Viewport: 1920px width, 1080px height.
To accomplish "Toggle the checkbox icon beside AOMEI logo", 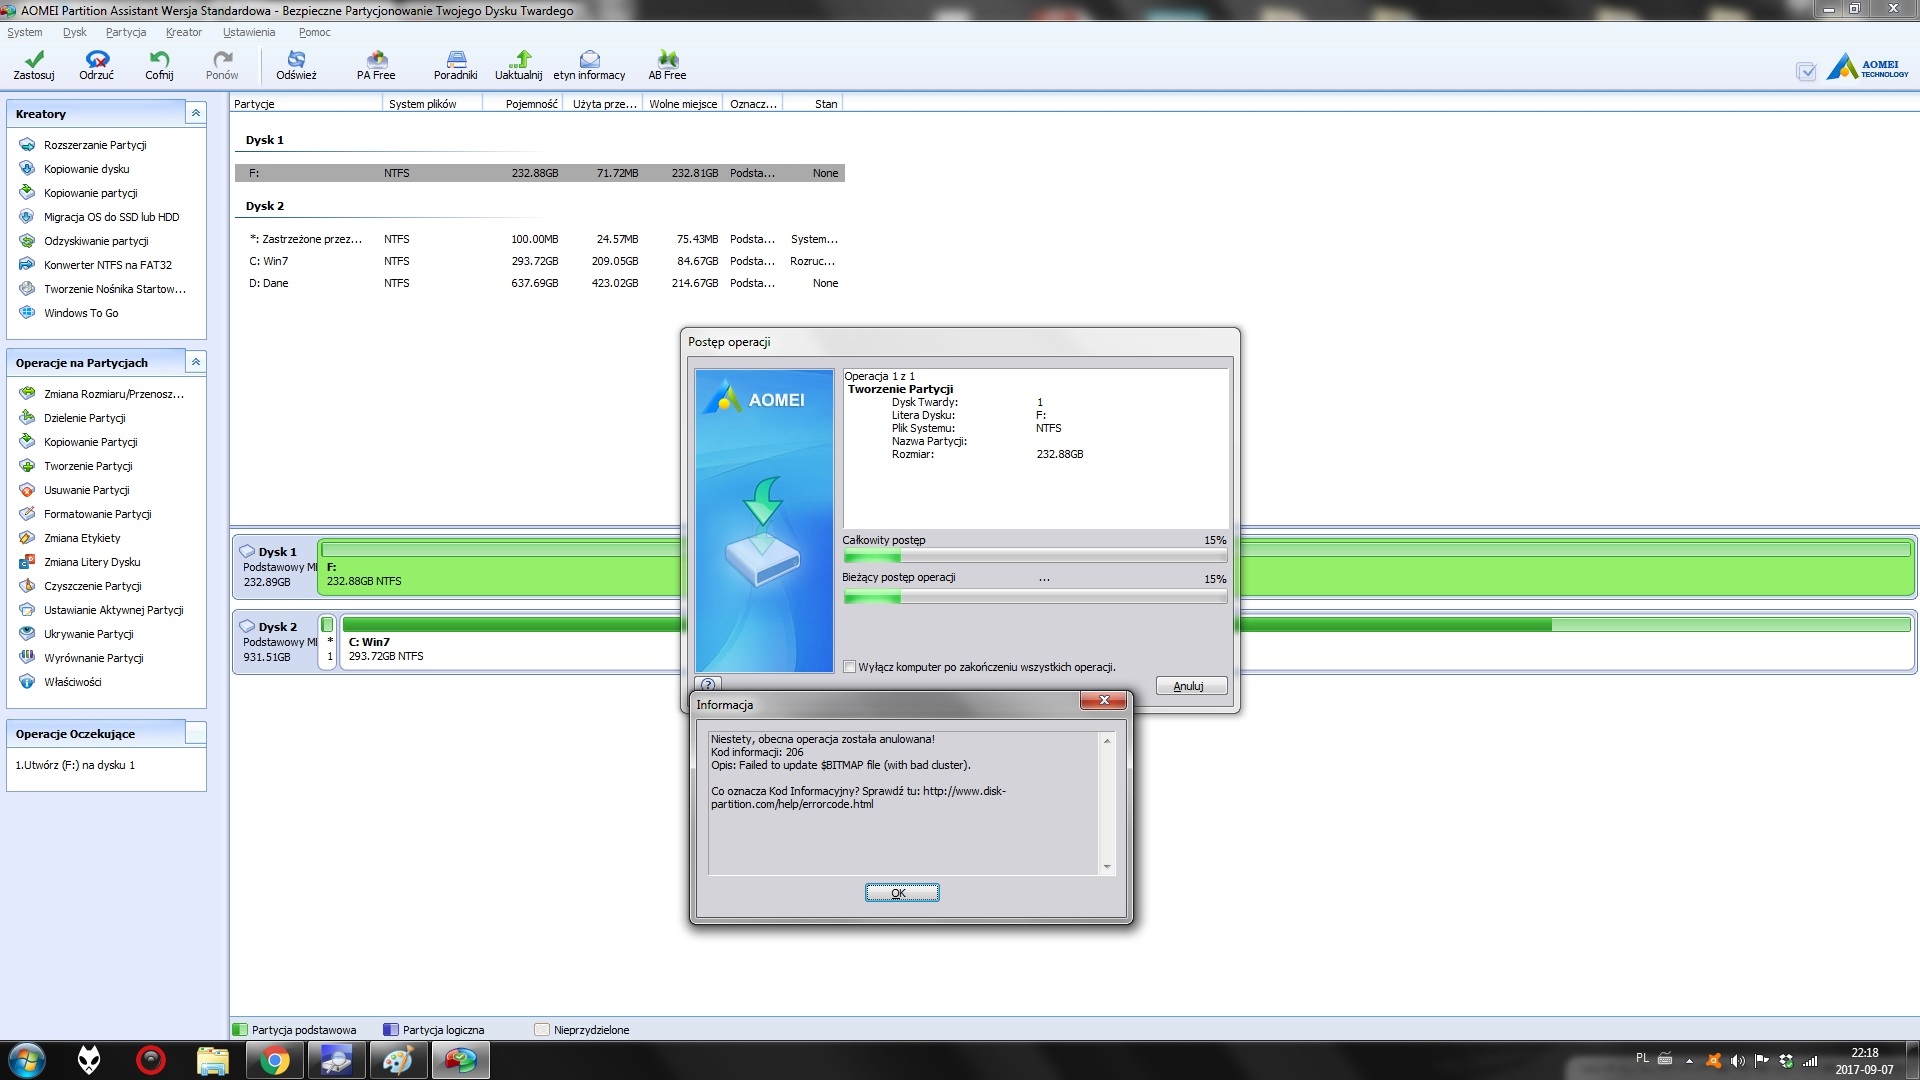I will (x=1806, y=71).
